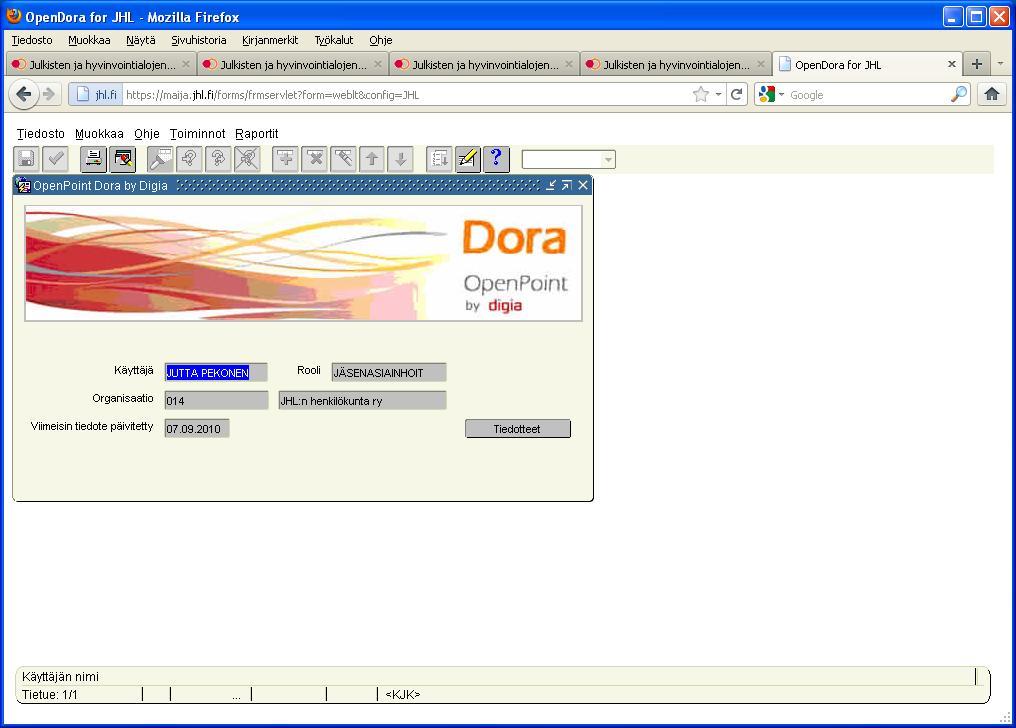Click the Käyttäjä field with JUTTA PEKONEN
Screen dimensions: 1016x728
[x=216, y=372]
